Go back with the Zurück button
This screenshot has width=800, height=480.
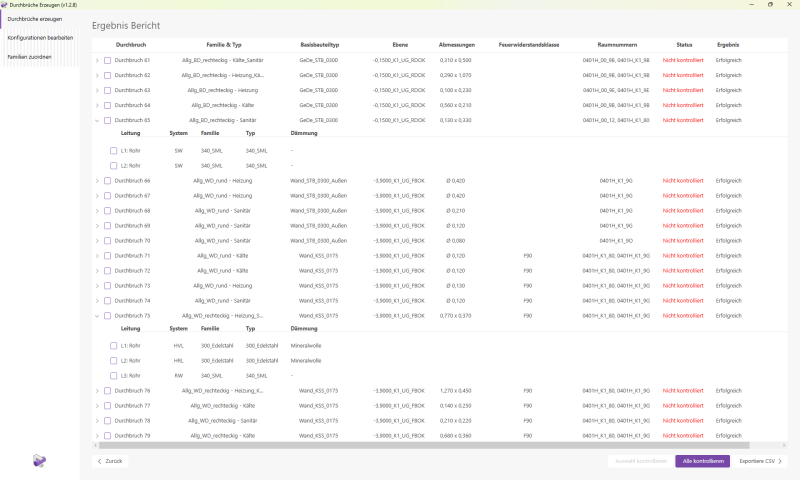tap(110, 461)
